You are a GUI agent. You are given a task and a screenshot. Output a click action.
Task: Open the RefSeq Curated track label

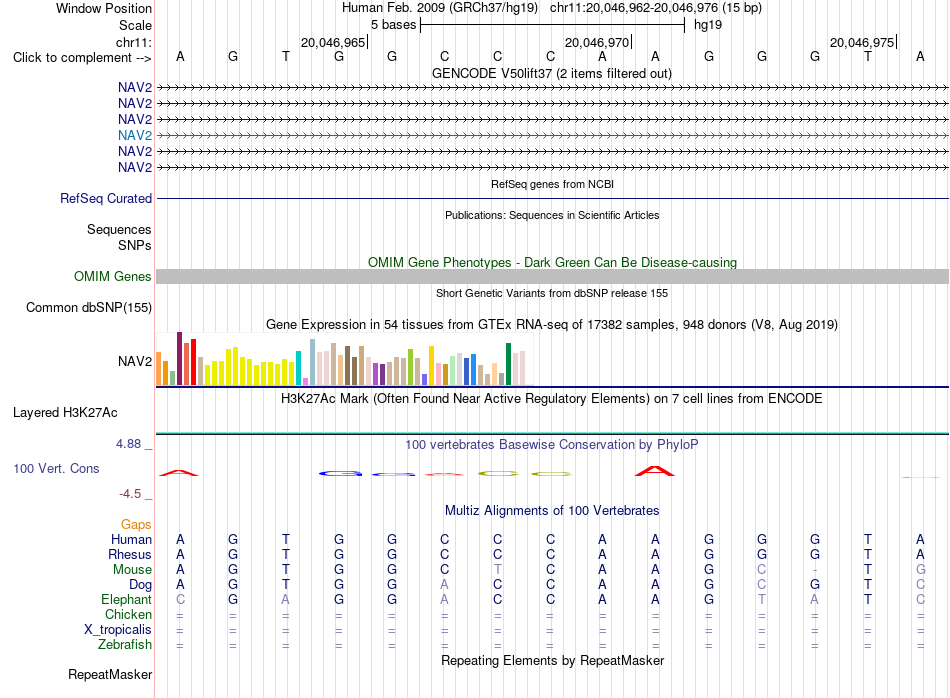pos(106,198)
